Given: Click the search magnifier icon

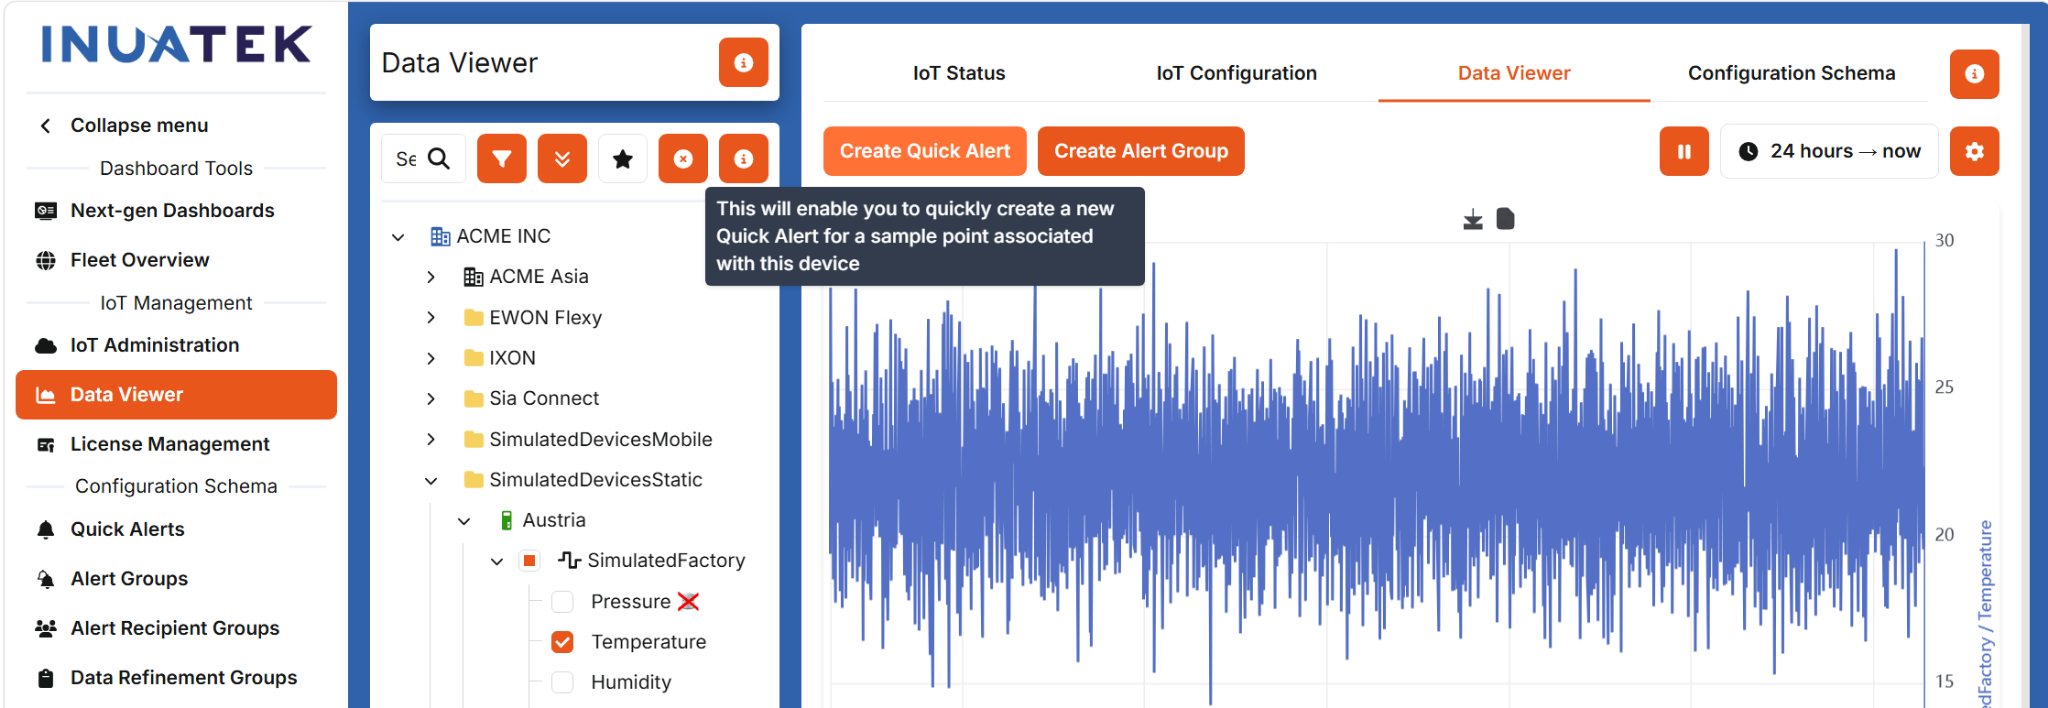Looking at the screenshot, I should coord(439,158).
